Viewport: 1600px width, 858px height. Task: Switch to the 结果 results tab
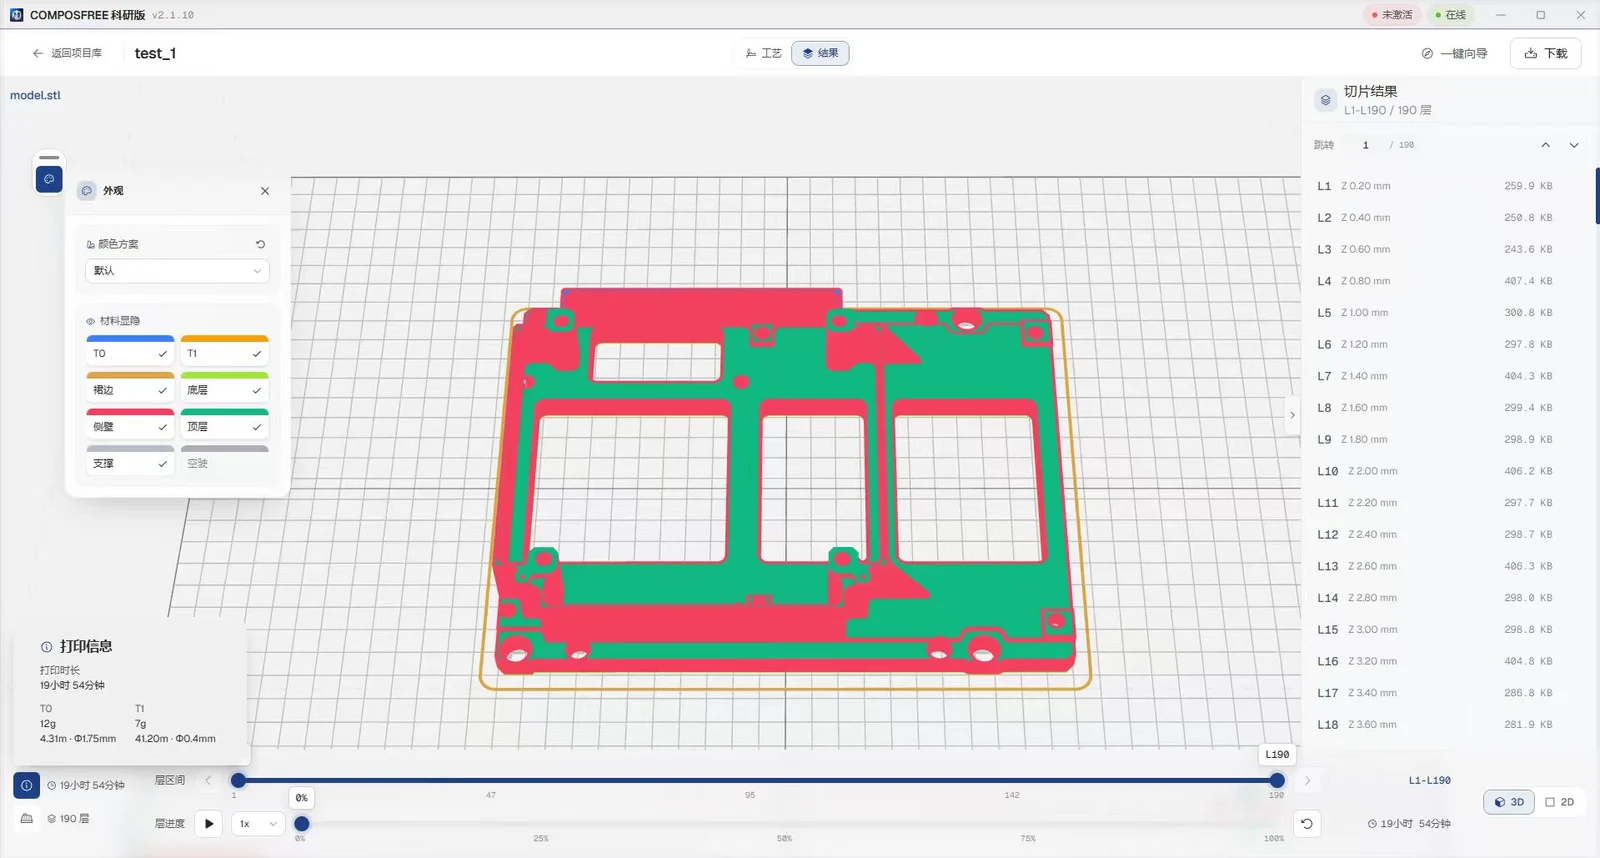click(x=820, y=53)
